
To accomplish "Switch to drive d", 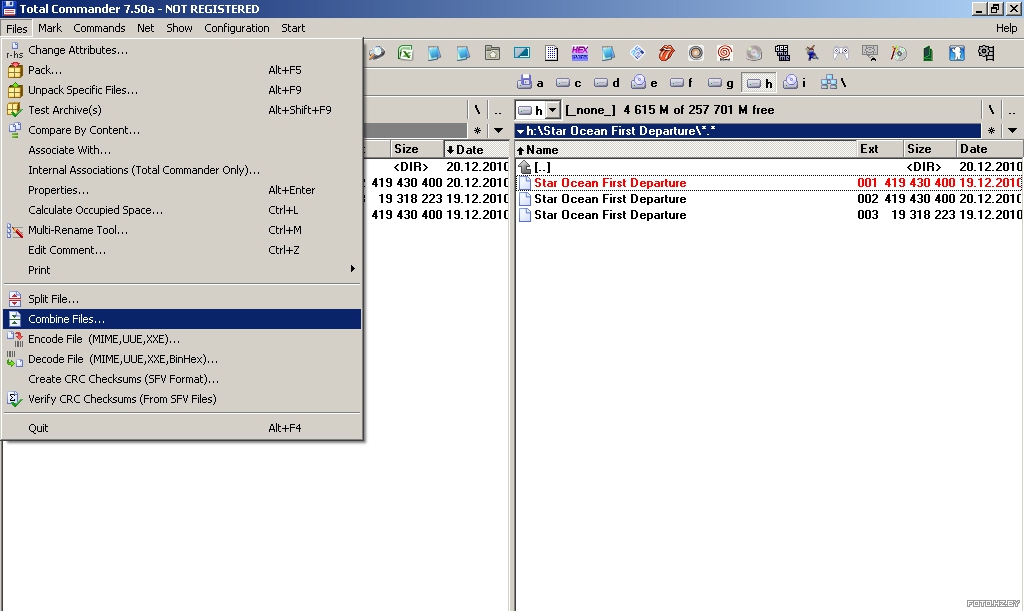I will point(607,82).
